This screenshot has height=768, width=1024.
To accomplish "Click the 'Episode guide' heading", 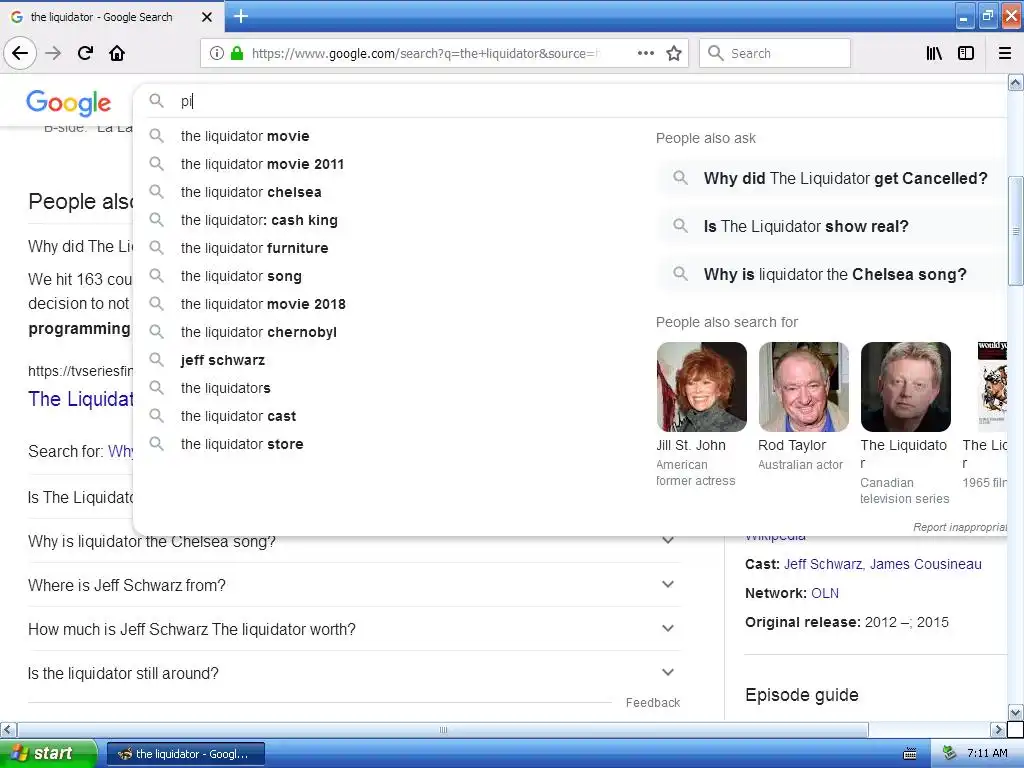I will pyautogui.click(x=801, y=695).
